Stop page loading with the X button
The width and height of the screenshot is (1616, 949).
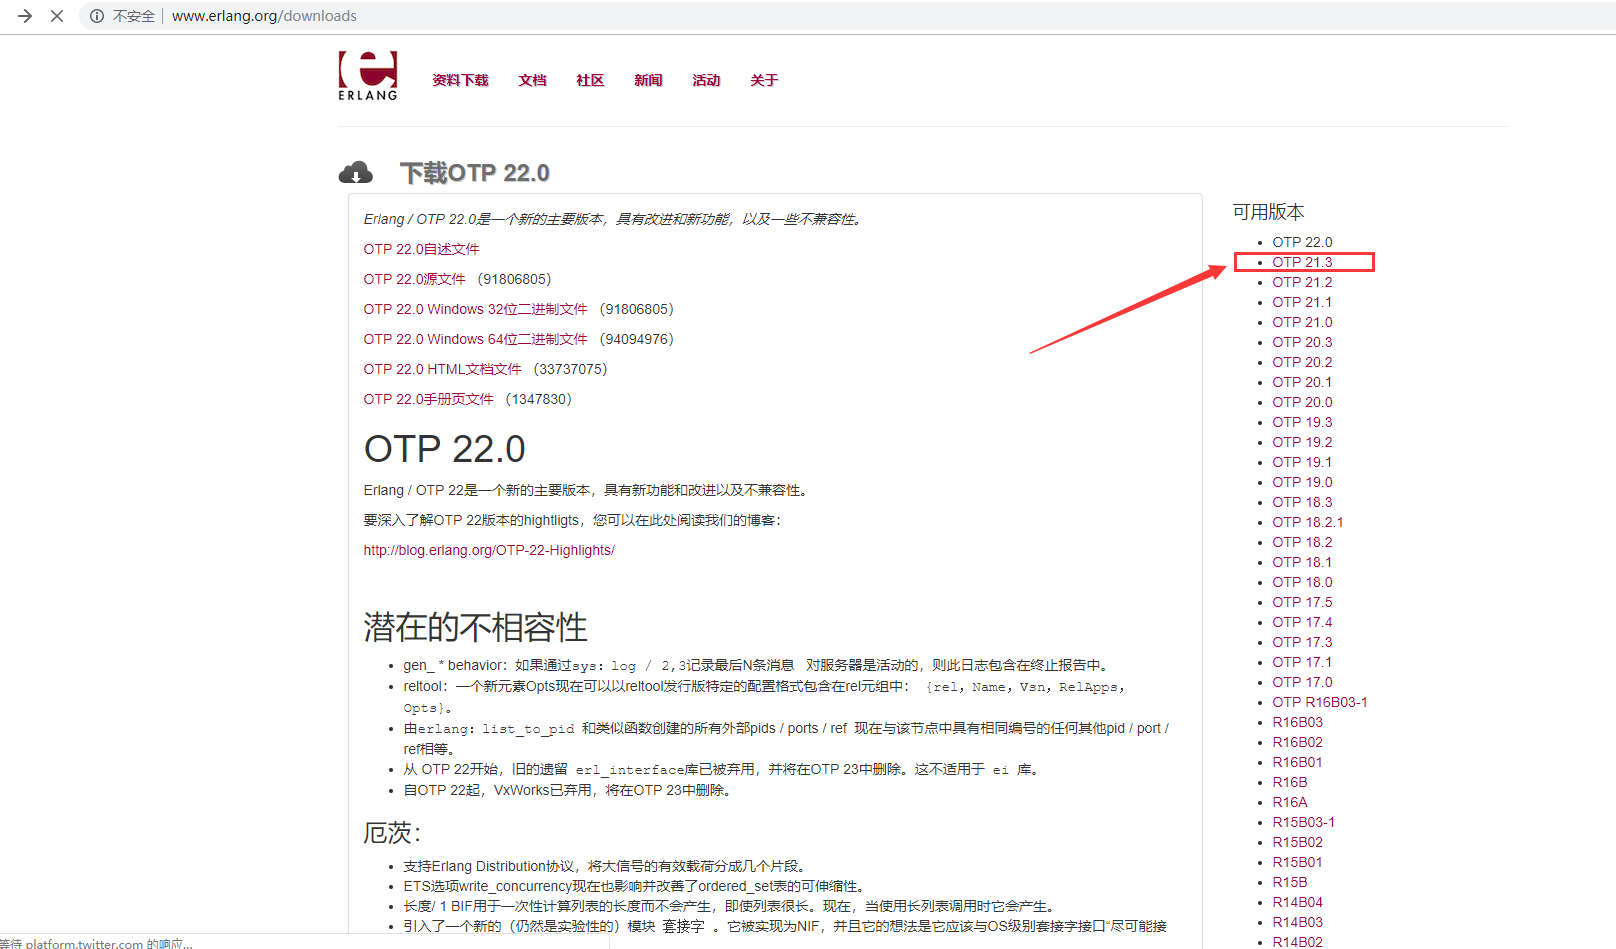click(57, 16)
